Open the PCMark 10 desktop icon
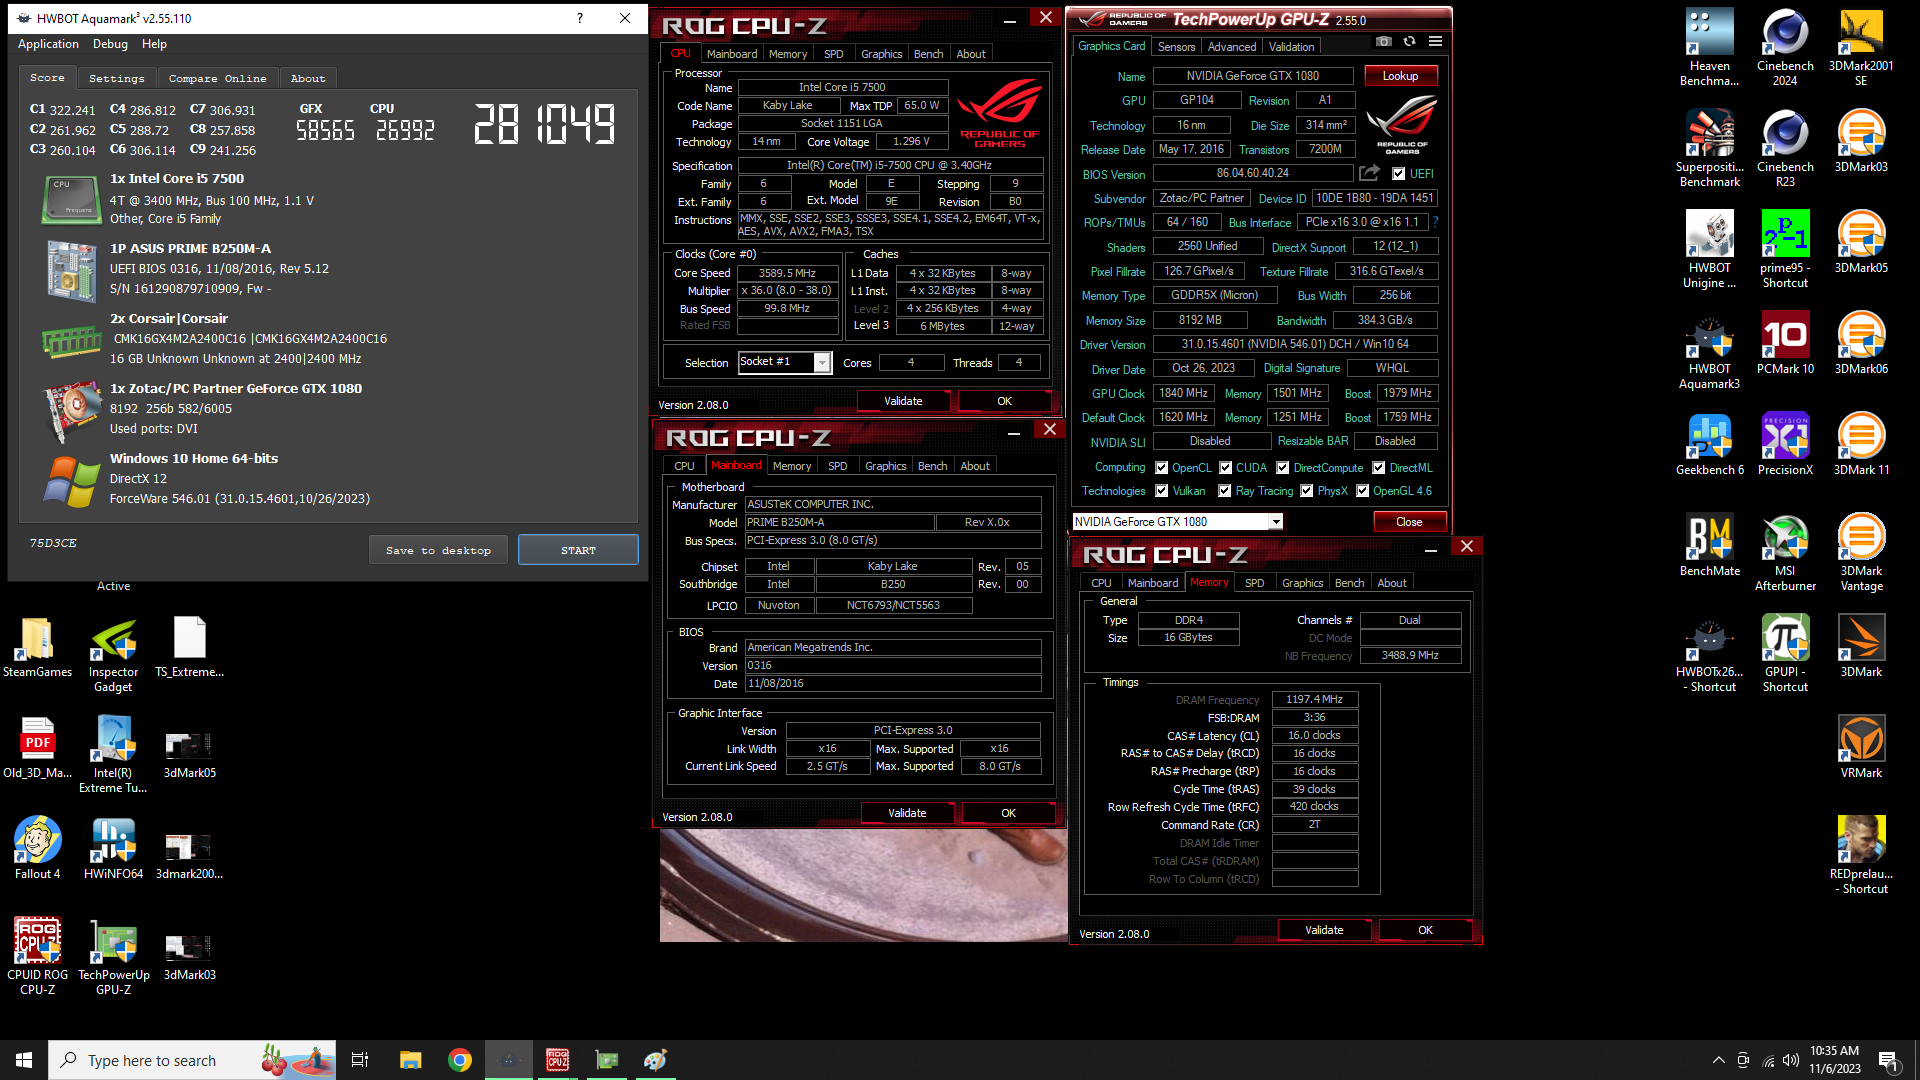 click(1785, 342)
